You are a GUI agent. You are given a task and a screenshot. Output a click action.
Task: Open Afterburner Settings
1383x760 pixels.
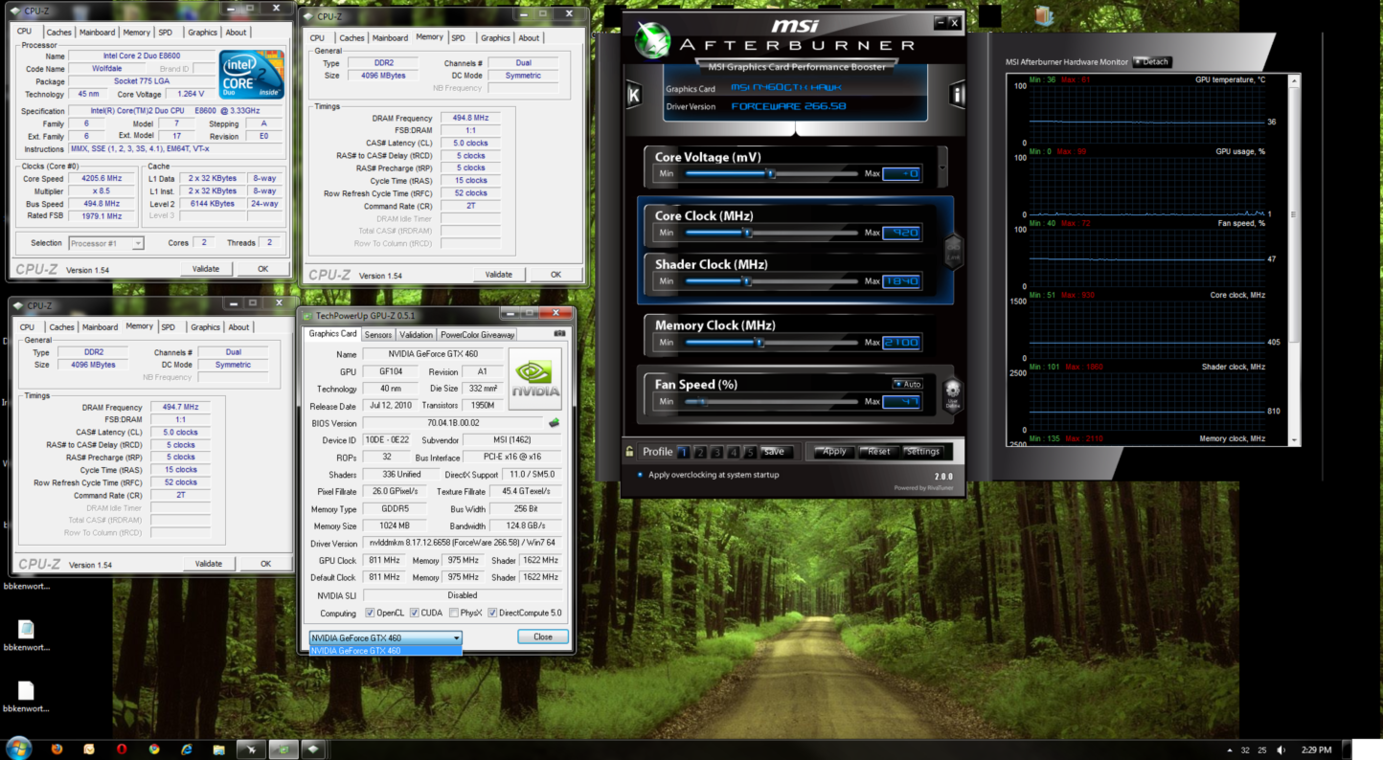pyautogui.click(x=922, y=452)
